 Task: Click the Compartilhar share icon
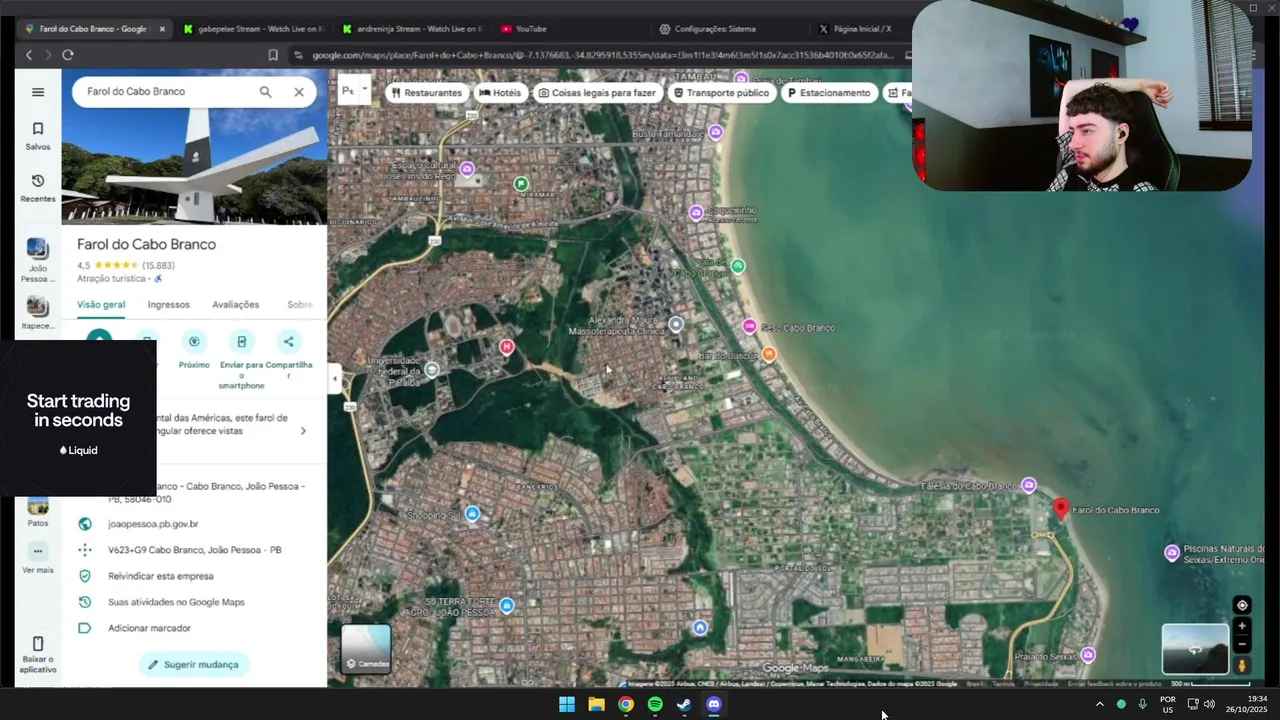[x=288, y=342]
